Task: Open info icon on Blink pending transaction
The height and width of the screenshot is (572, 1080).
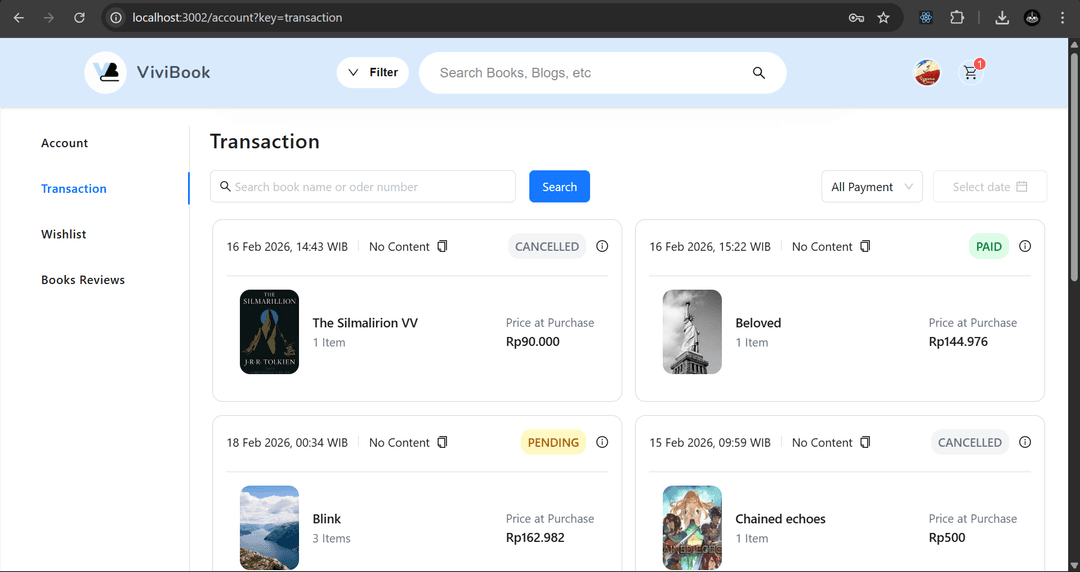Action: [602, 442]
